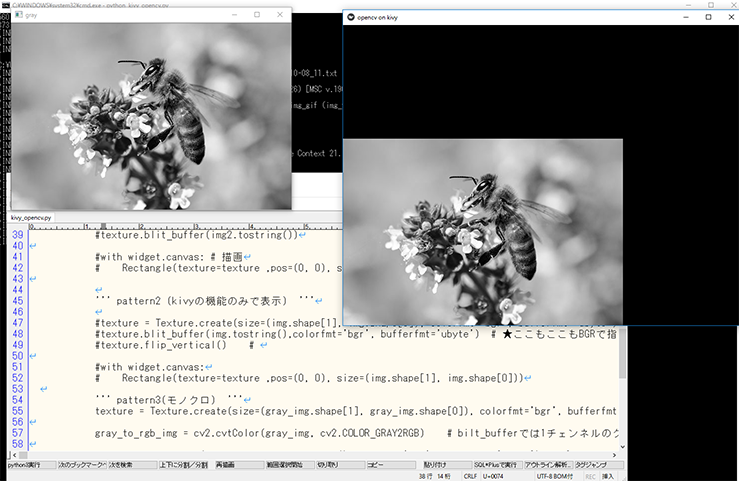
Task: Click the 貼り付け button
Action: tap(447, 465)
